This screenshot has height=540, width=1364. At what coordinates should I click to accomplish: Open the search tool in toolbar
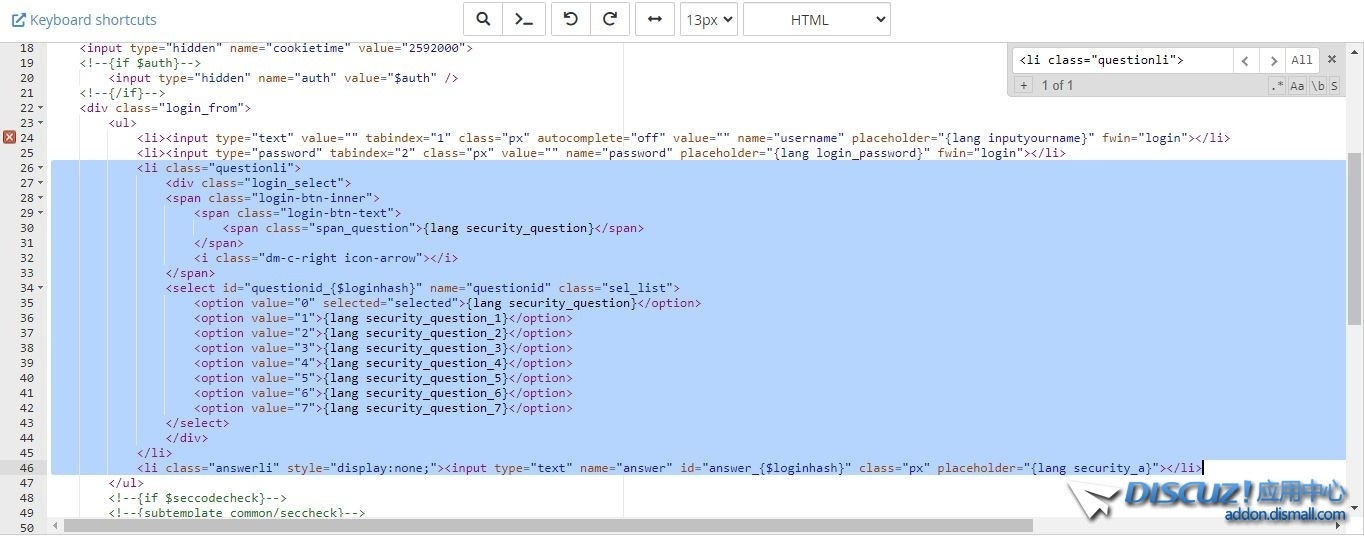tap(483, 19)
